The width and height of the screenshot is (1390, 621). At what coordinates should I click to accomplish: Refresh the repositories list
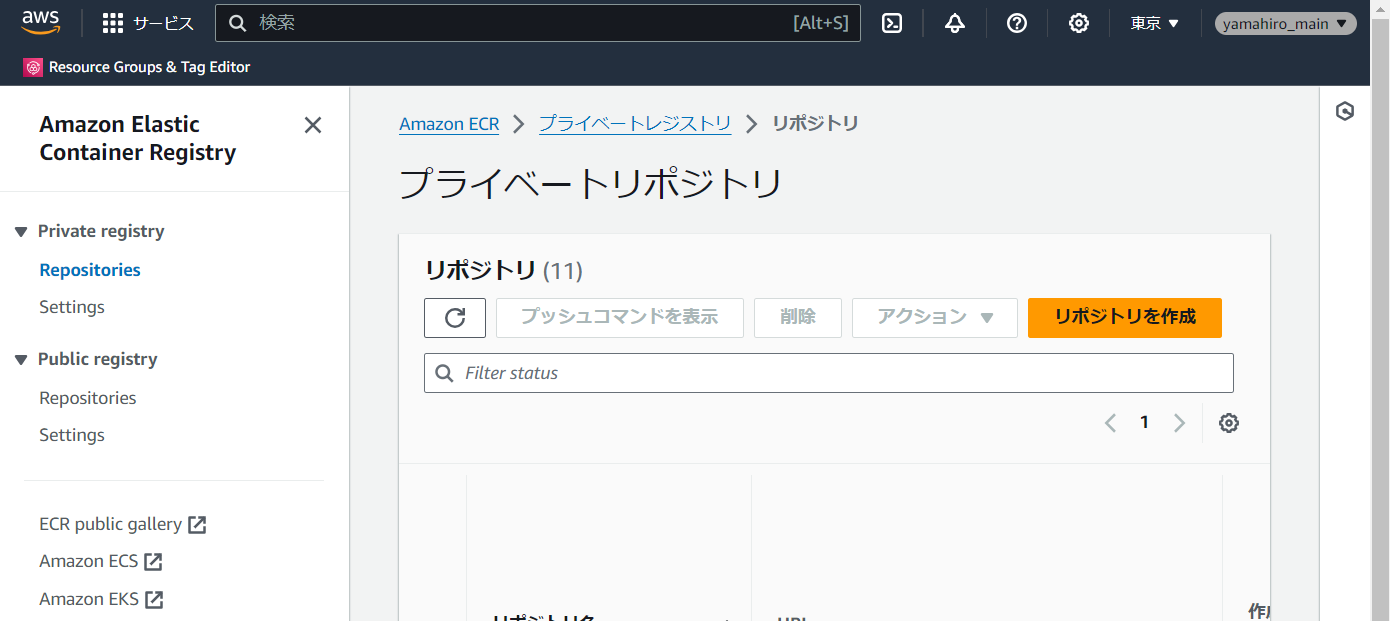pos(455,317)
